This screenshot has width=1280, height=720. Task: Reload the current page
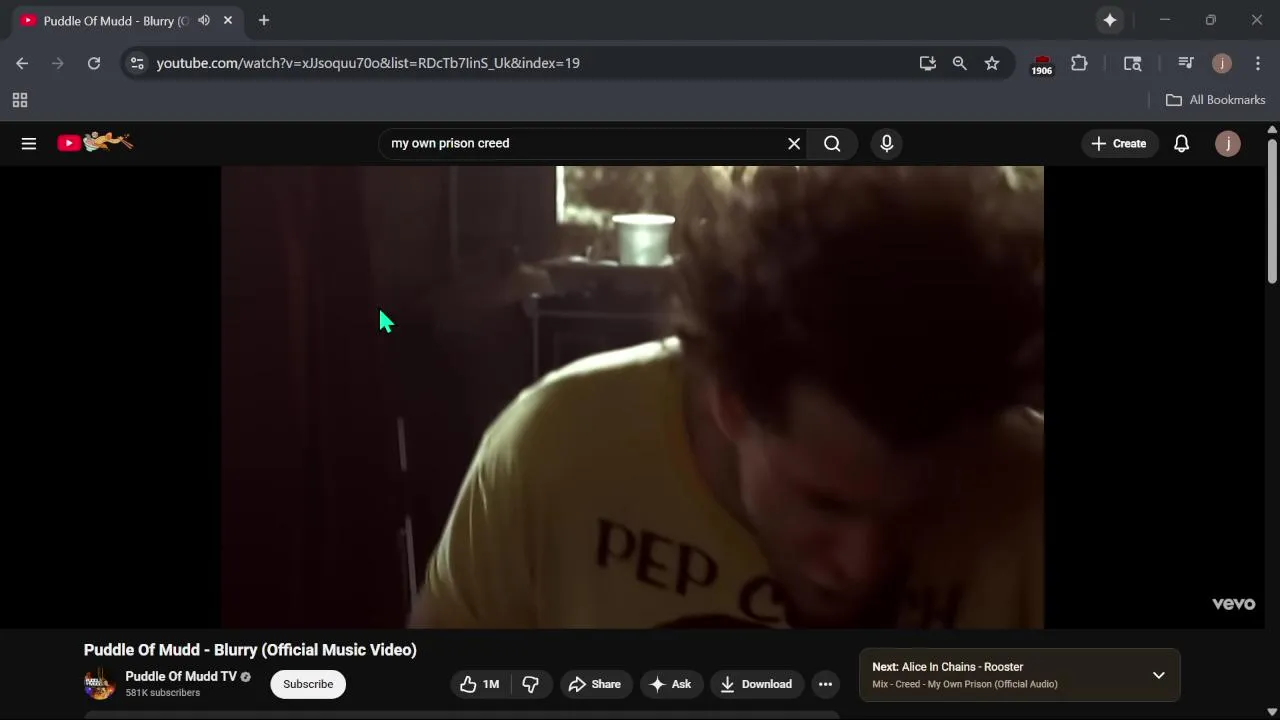point(94,63)
